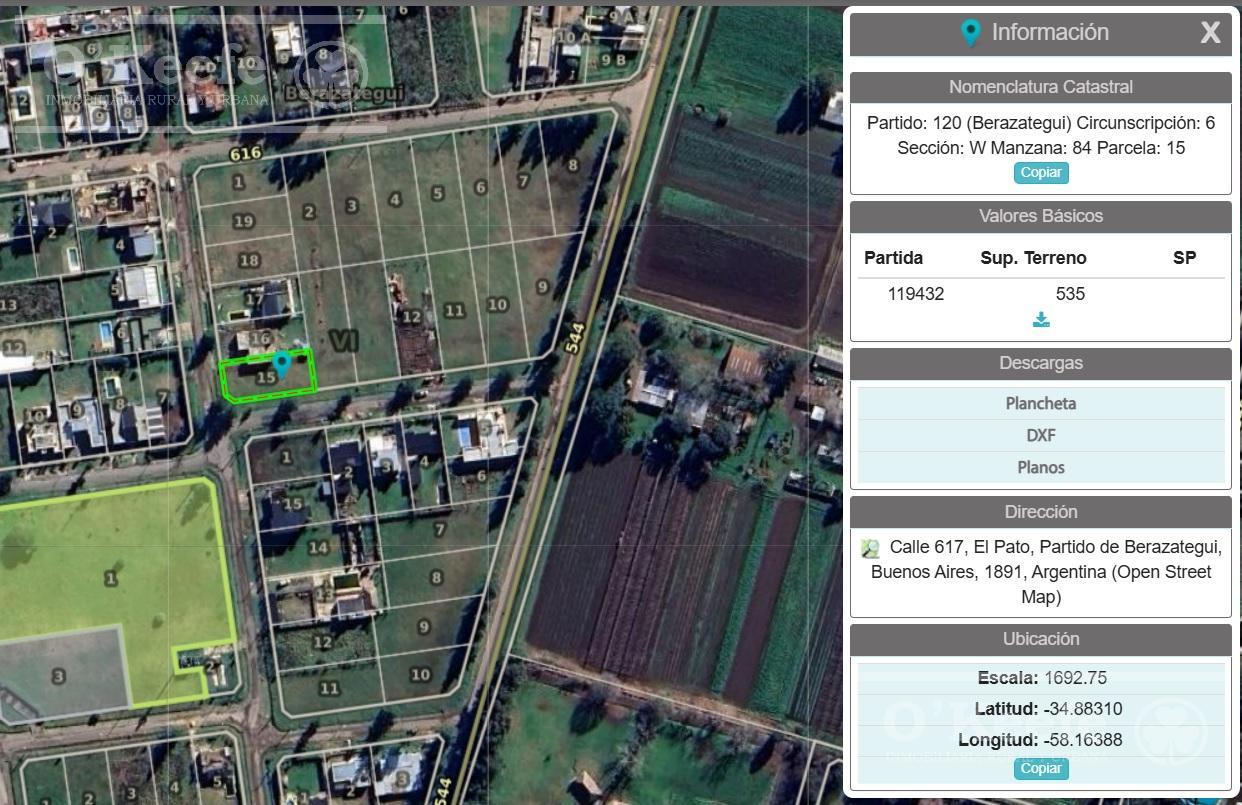The height and width of the screenshot is (805, 1242).
Task: Copy the Nomenclatura Catastral text
Action: [1041, 172]
